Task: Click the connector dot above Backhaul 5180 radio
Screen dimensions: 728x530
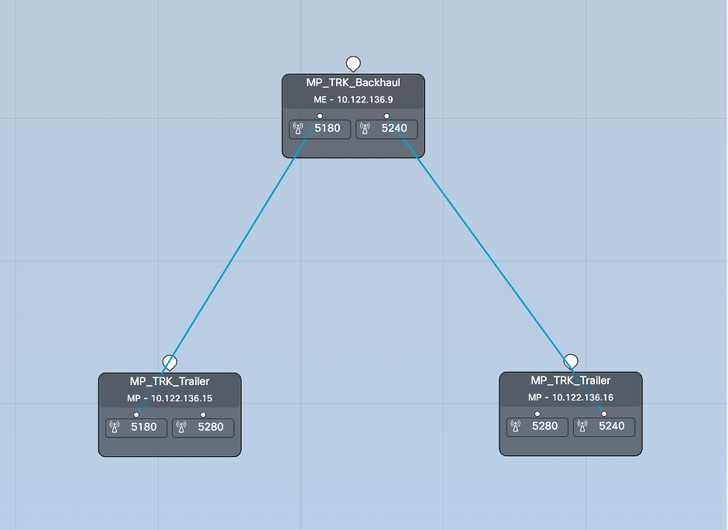Action: 320,116
